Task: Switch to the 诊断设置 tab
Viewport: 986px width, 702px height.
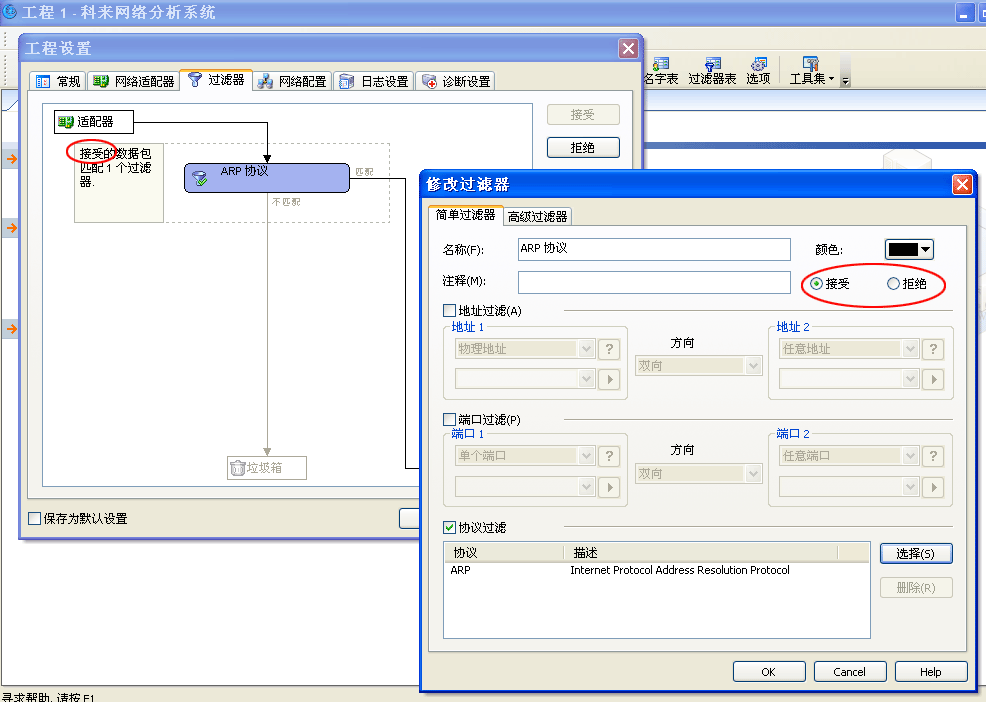Action: pos(455,82)
